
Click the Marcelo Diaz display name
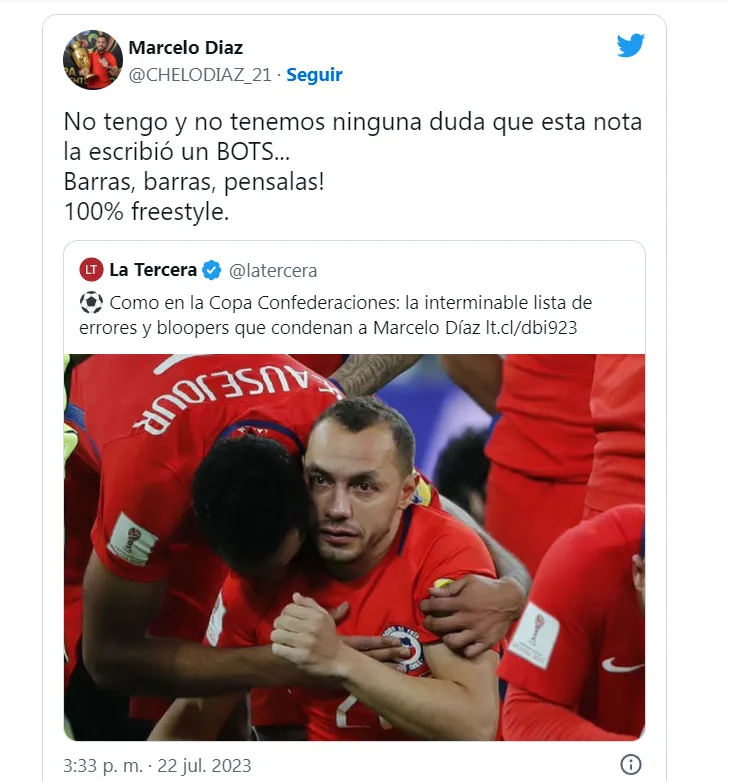coord(186,48)
